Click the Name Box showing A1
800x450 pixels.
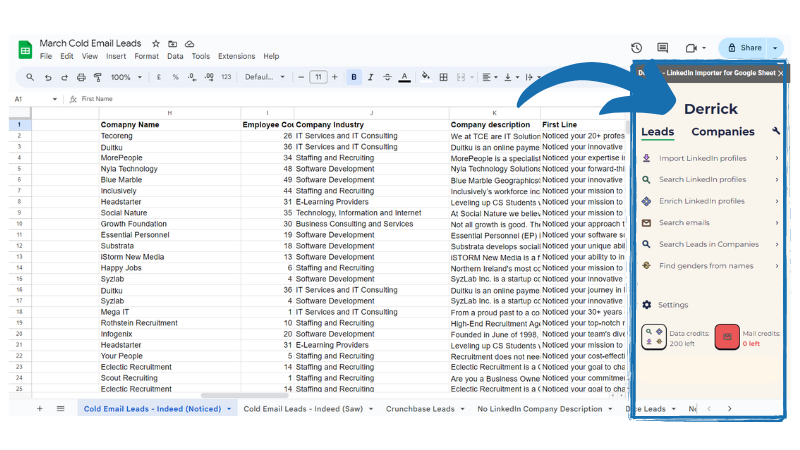pos(36,99)
